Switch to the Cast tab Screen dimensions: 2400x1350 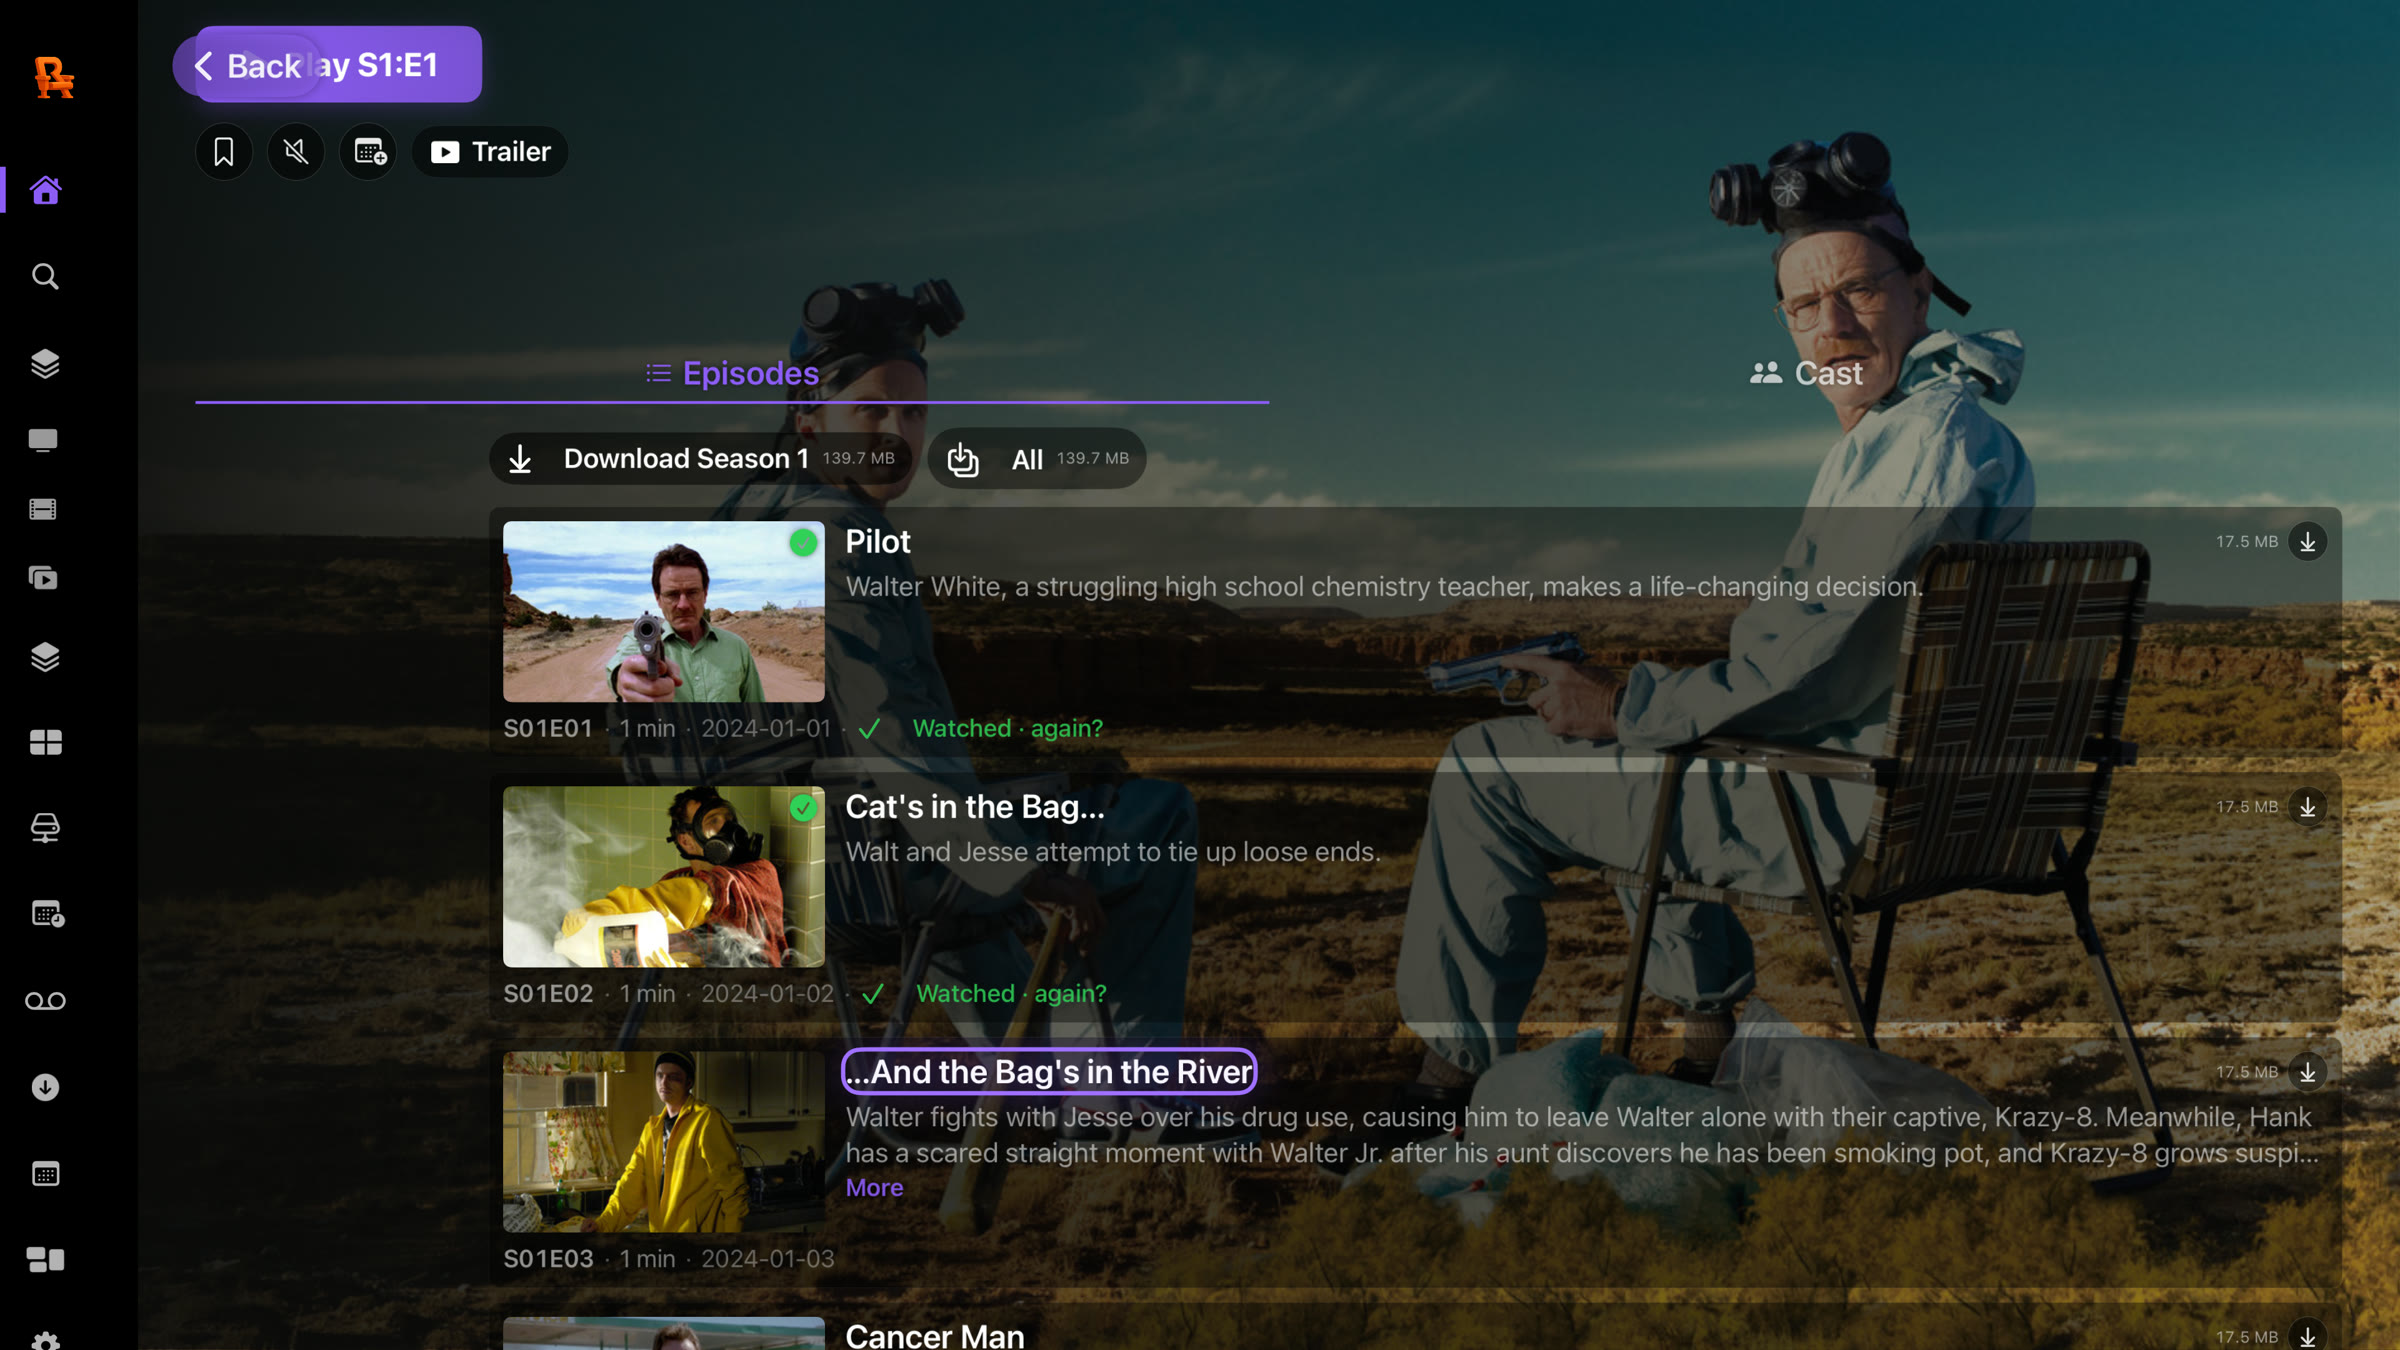click(1806, 373)
